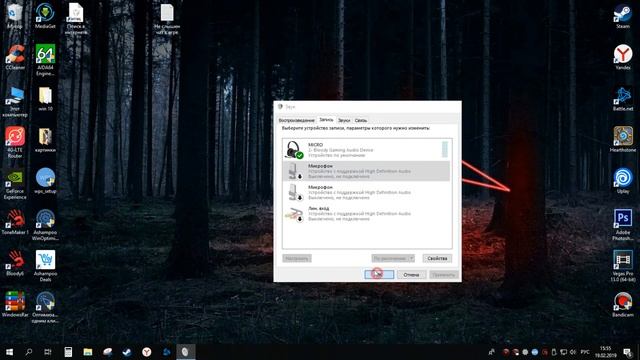Click the taskbar clock and date

[x=606, y=352]
